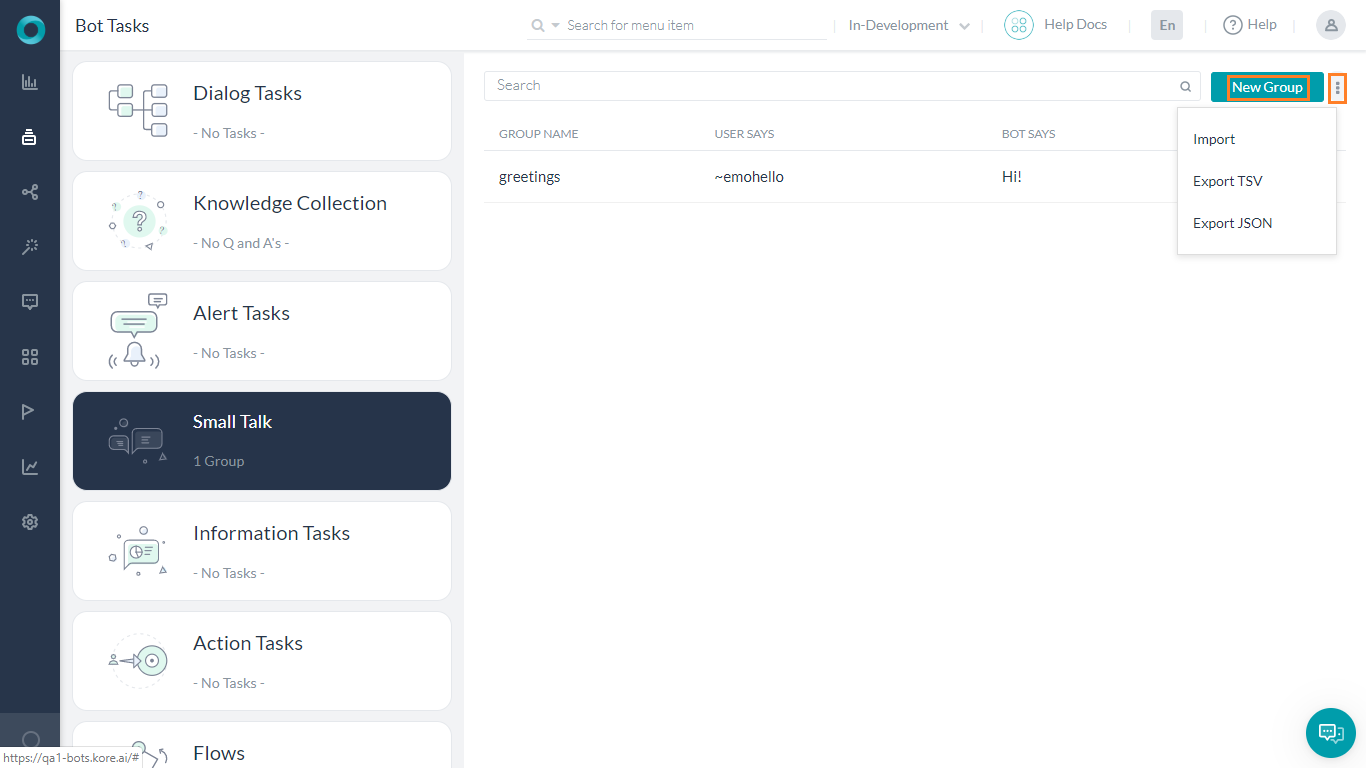Toggle the three-dot more options menu
1366x768 pixels.
pyautogui.click(x=1337, y=88)
